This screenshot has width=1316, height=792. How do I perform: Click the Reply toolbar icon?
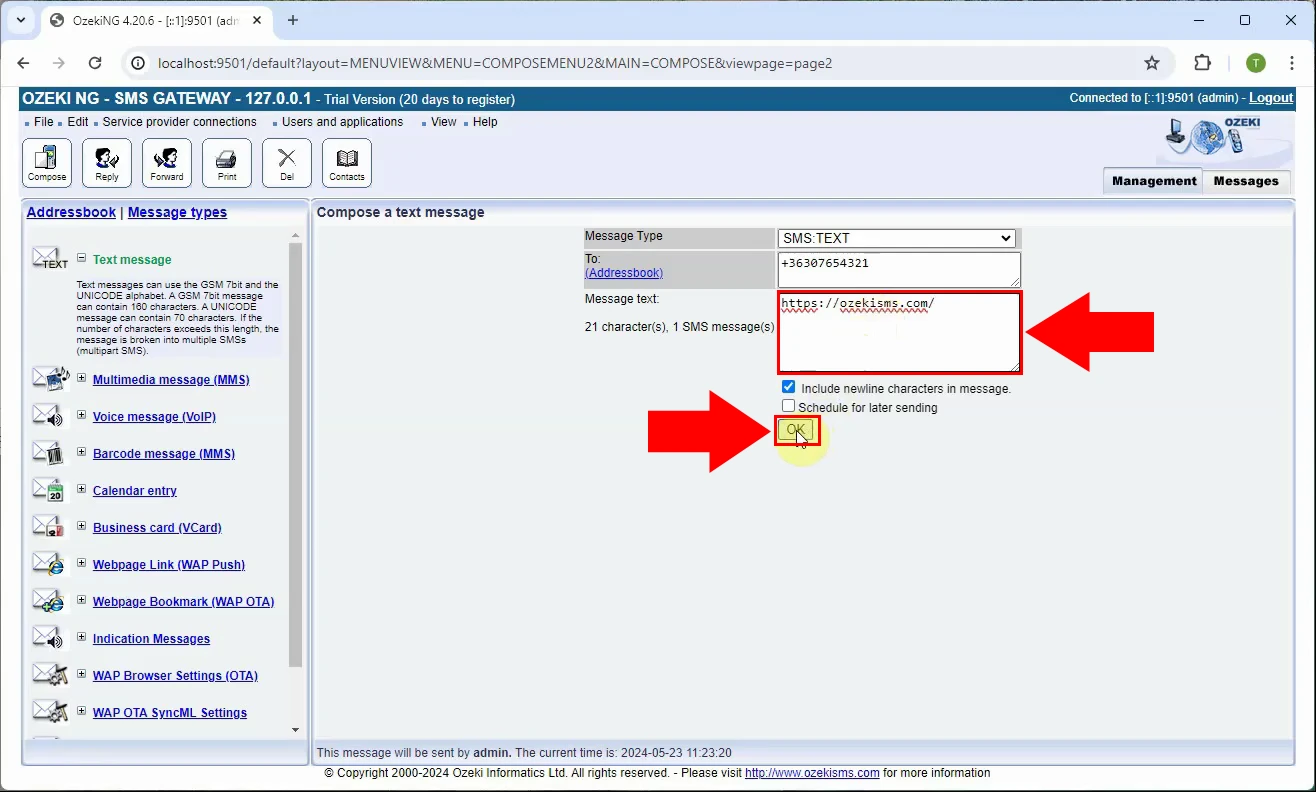[x=107, y=163]
